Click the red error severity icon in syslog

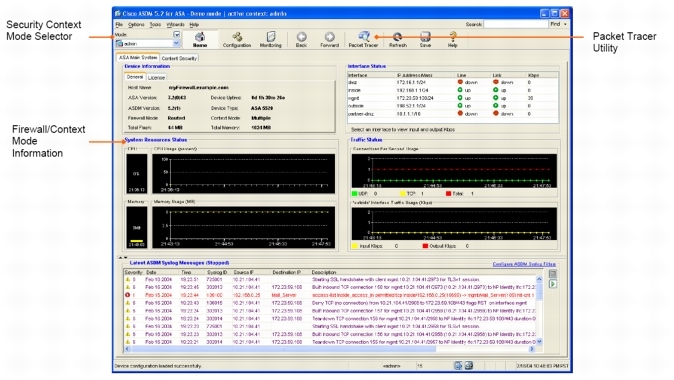coord(127,295)
